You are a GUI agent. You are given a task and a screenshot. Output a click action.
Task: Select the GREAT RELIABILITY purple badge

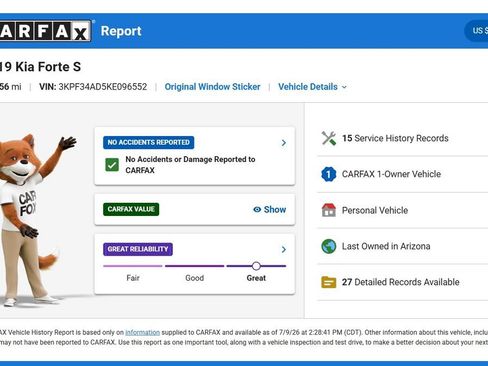(138, 249)
